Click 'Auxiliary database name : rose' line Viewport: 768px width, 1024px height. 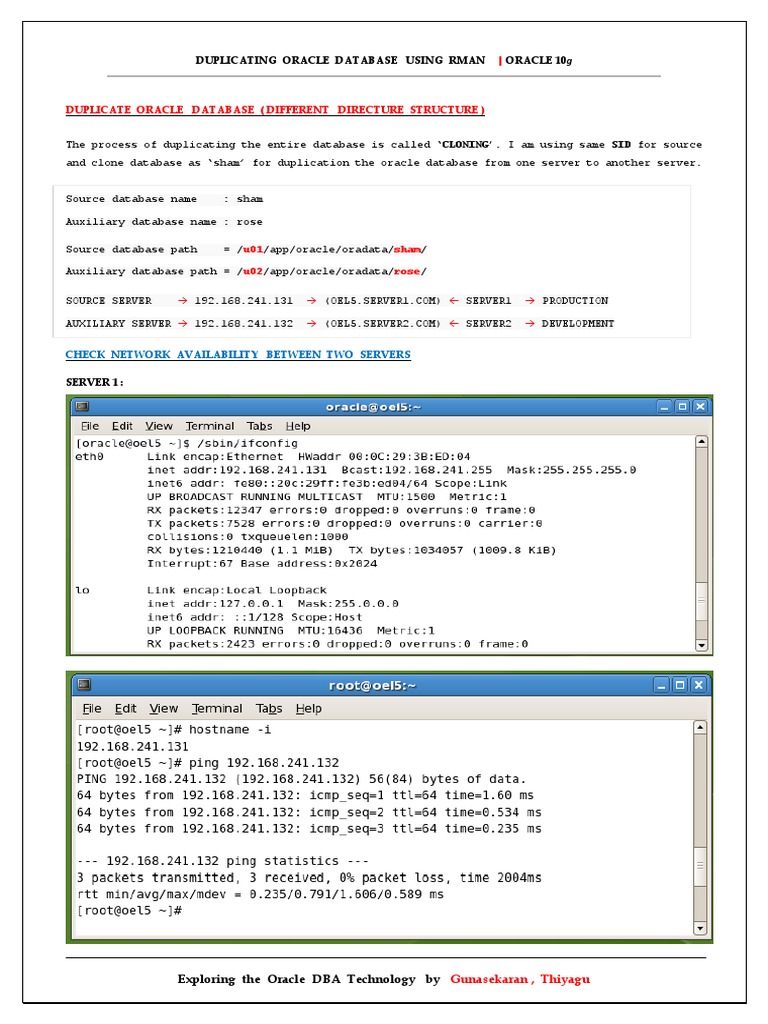[164, 222]
